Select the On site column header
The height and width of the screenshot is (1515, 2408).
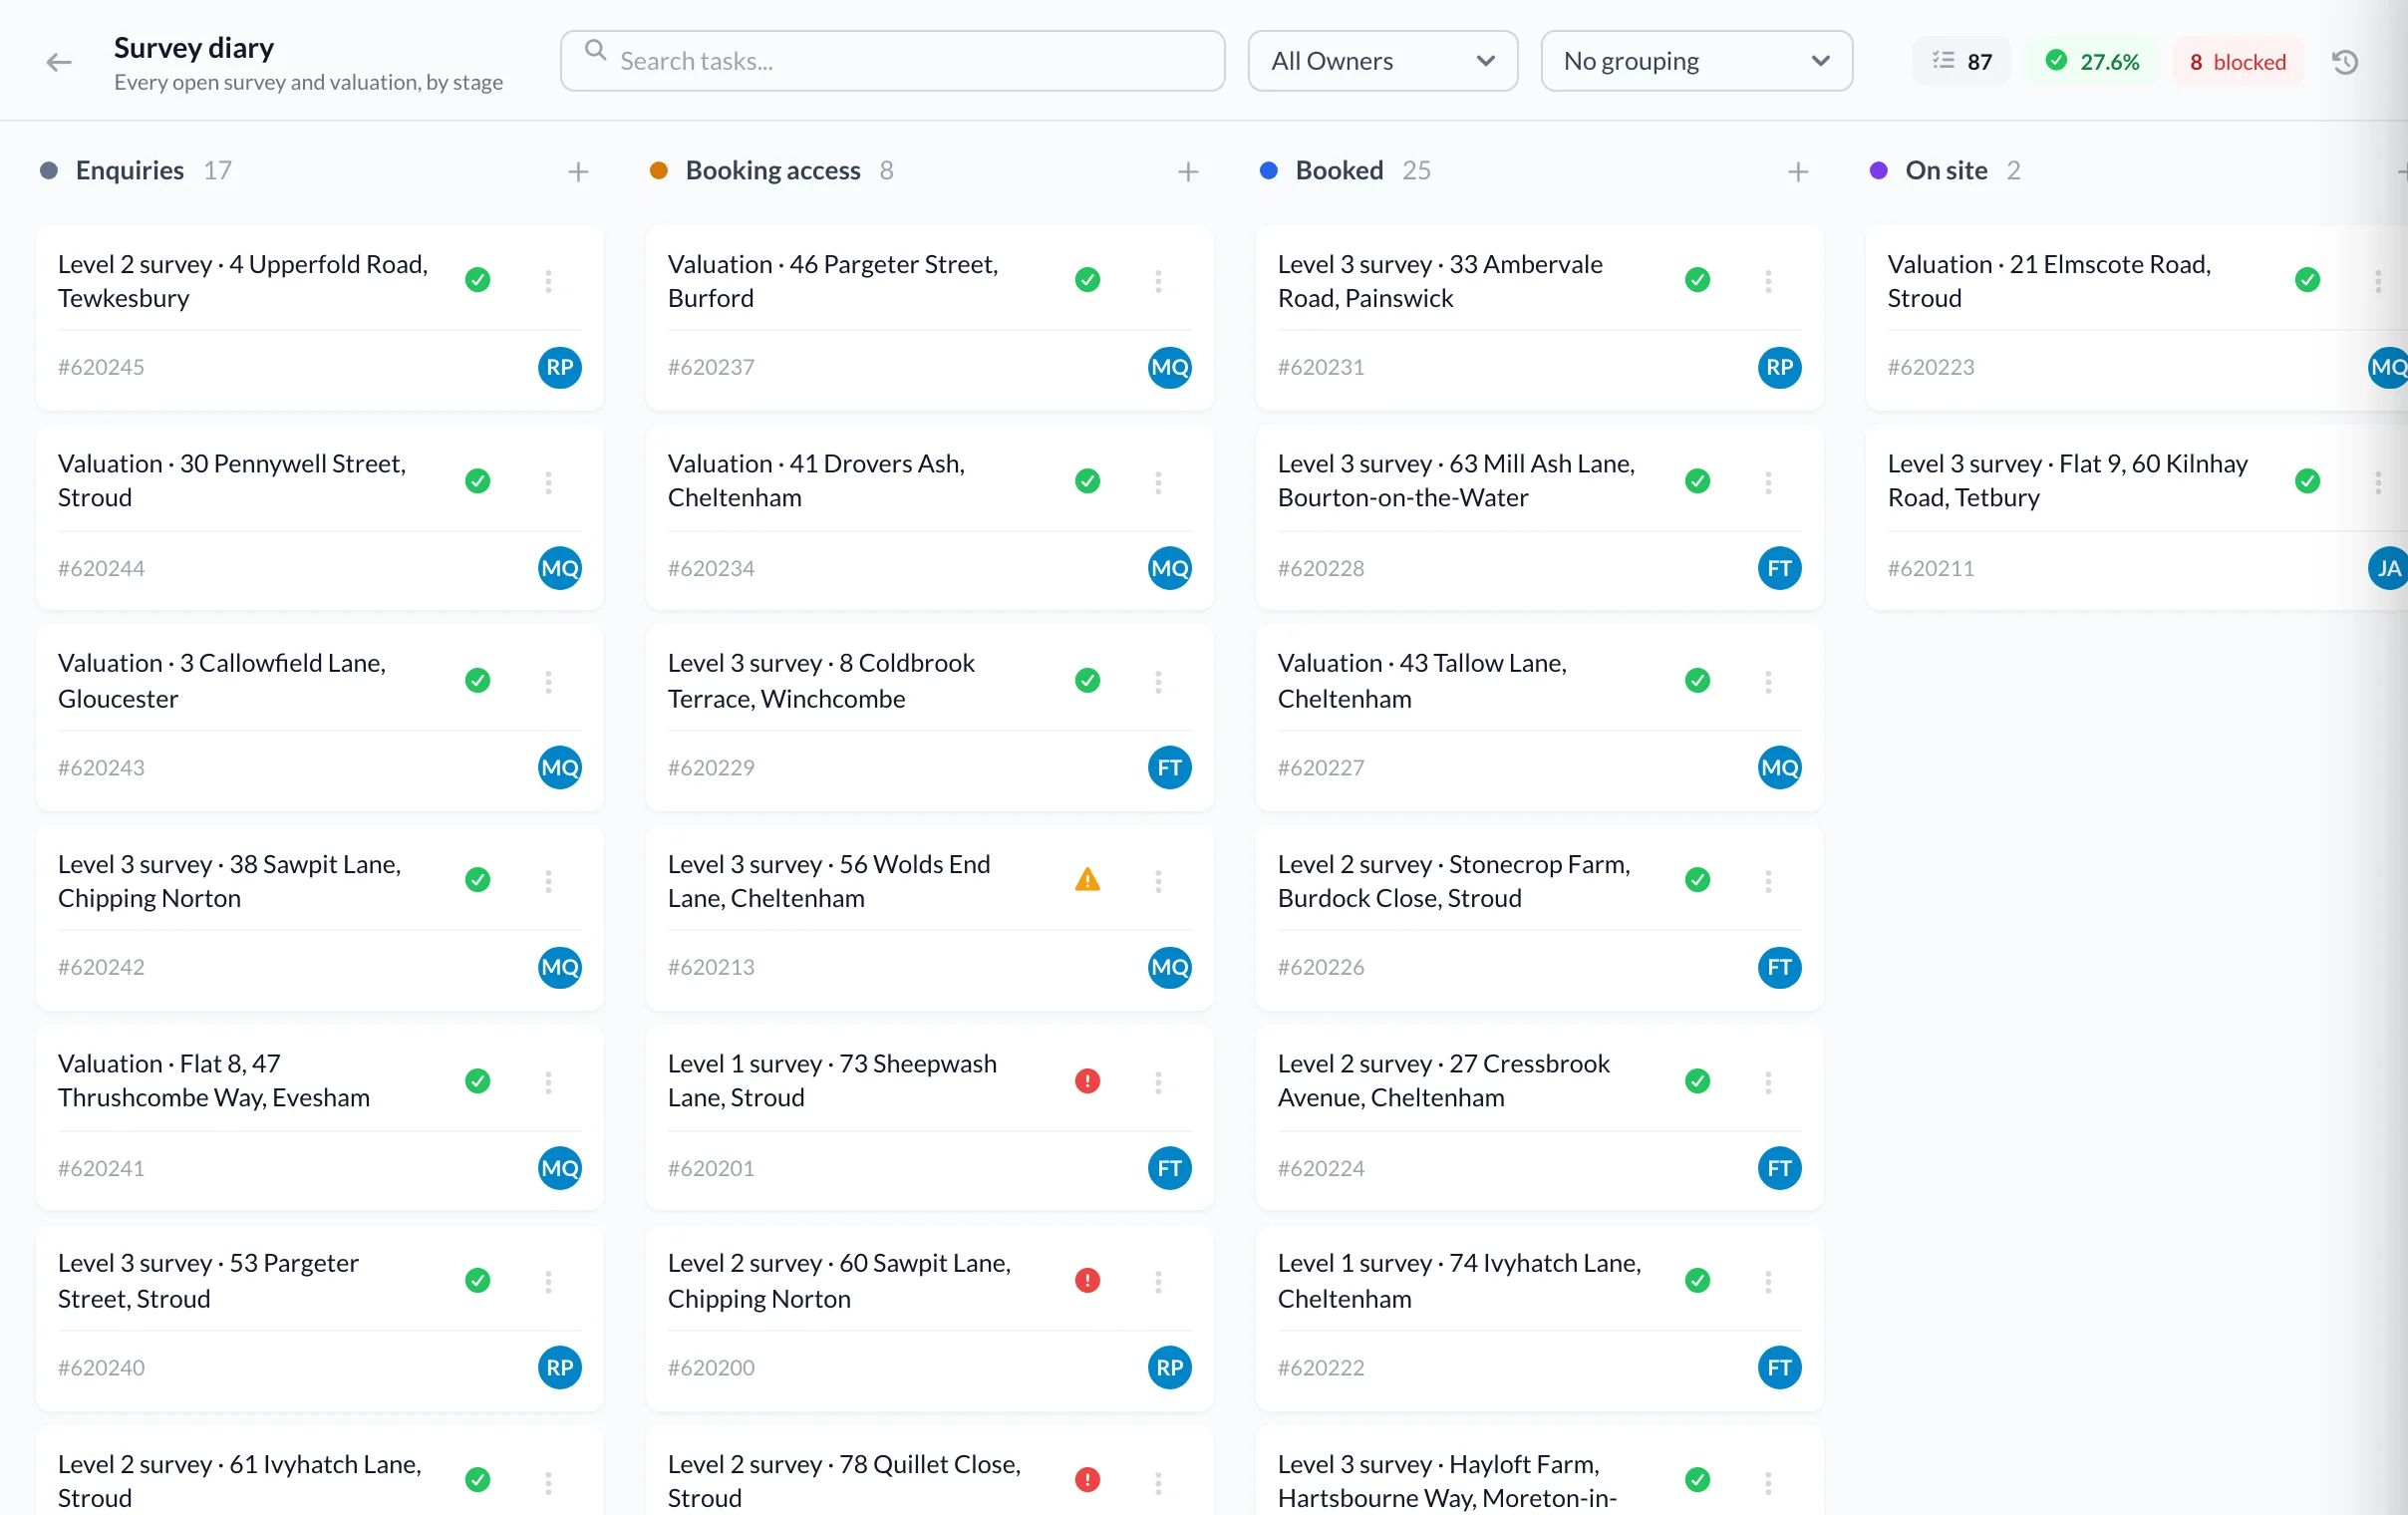click(1946, 171)
